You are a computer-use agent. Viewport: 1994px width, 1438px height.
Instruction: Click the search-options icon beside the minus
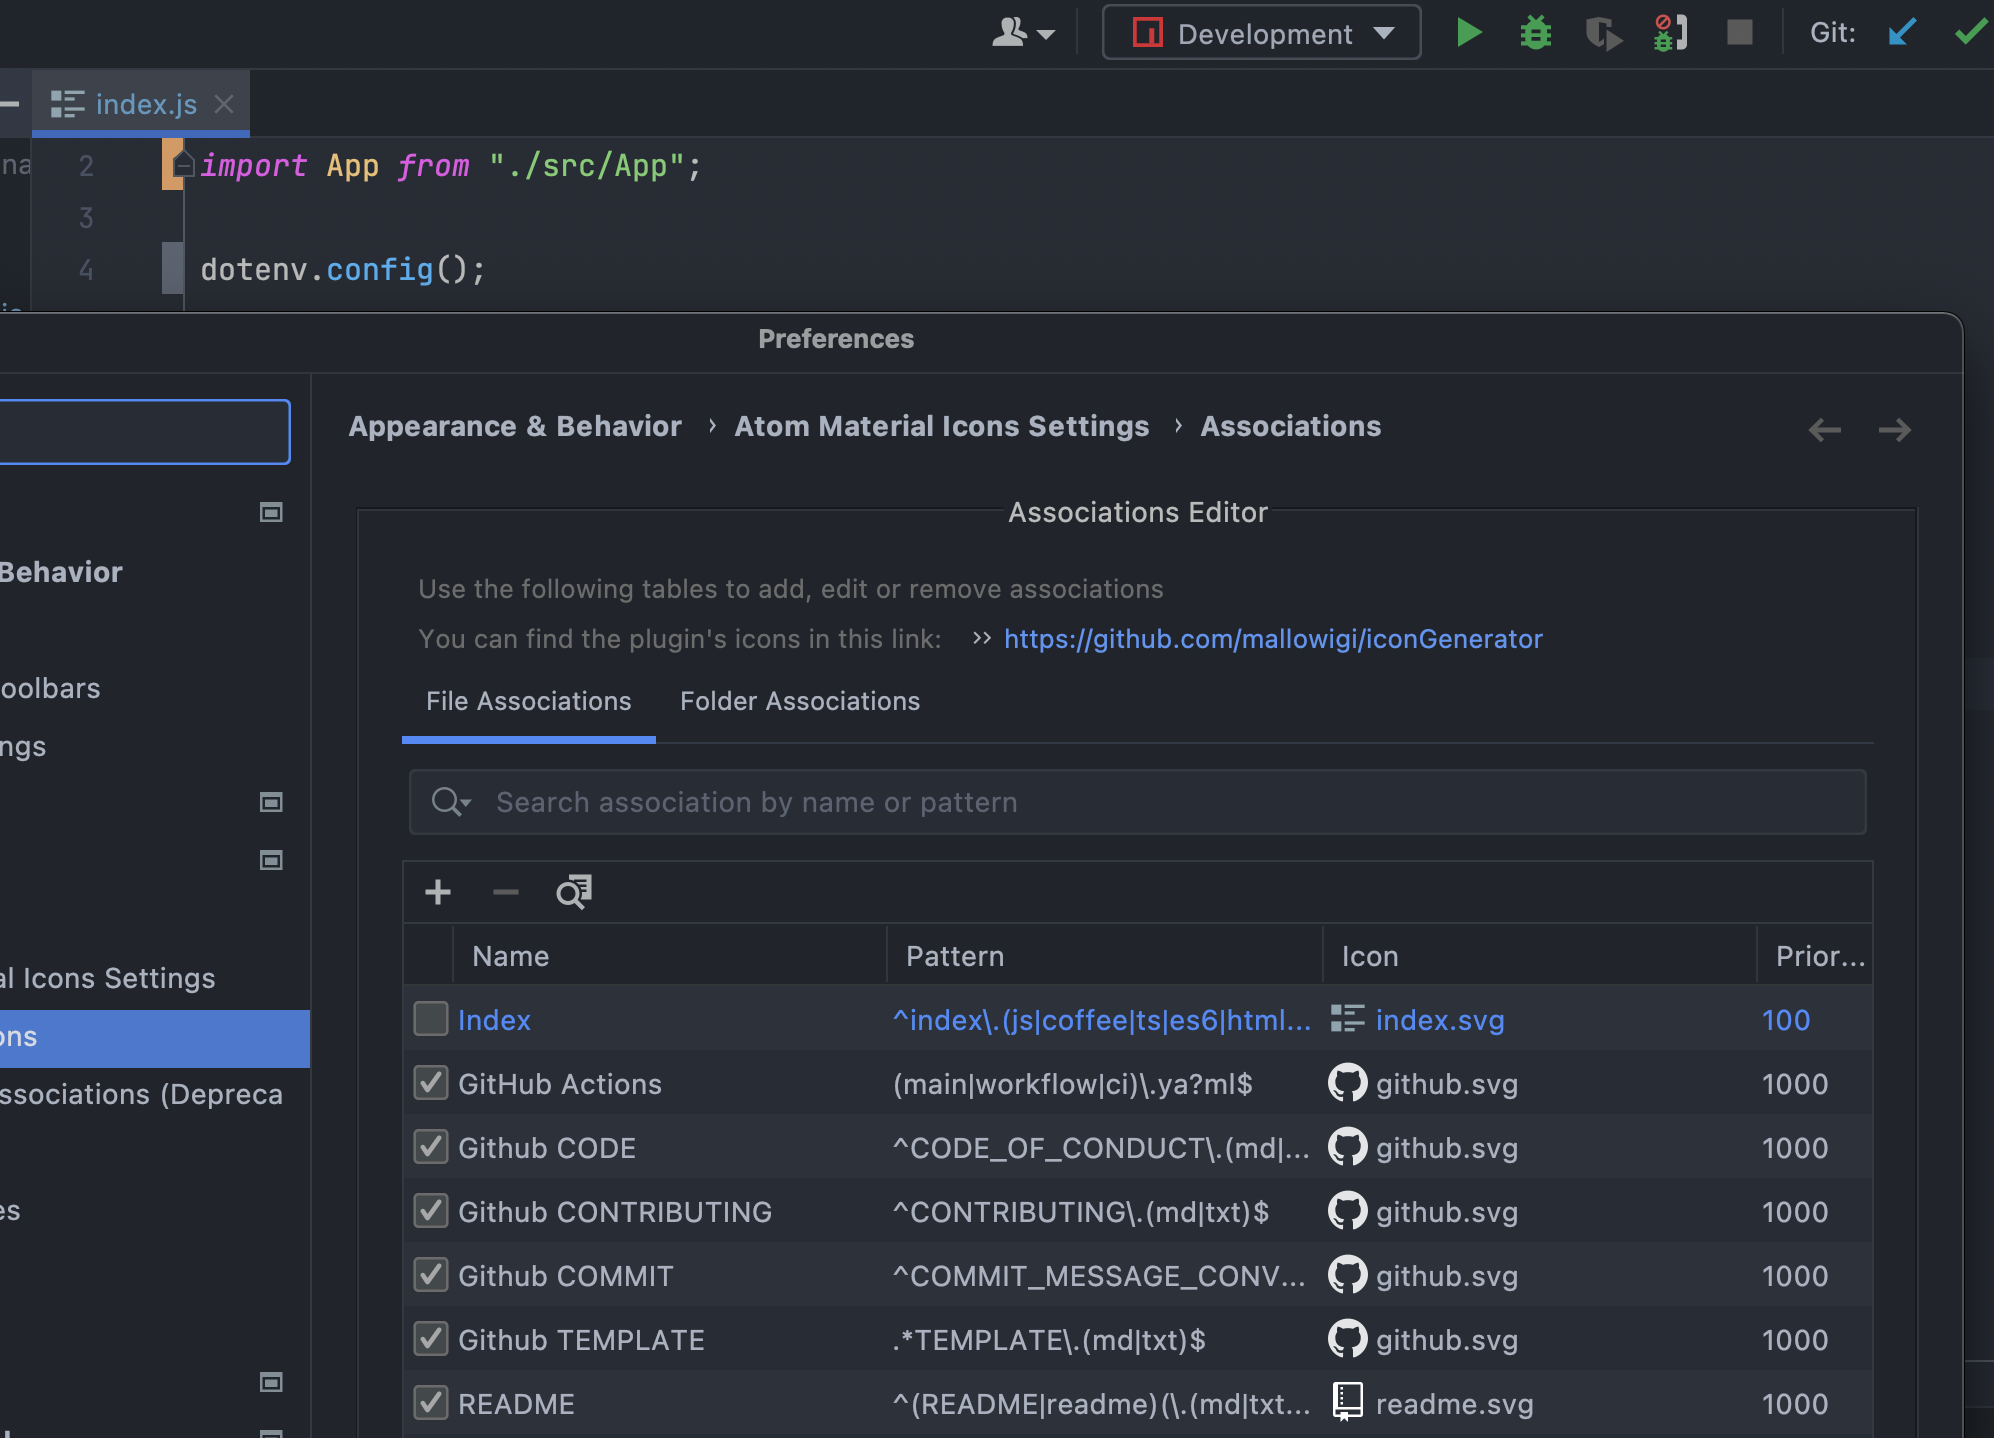pos(574,892)
